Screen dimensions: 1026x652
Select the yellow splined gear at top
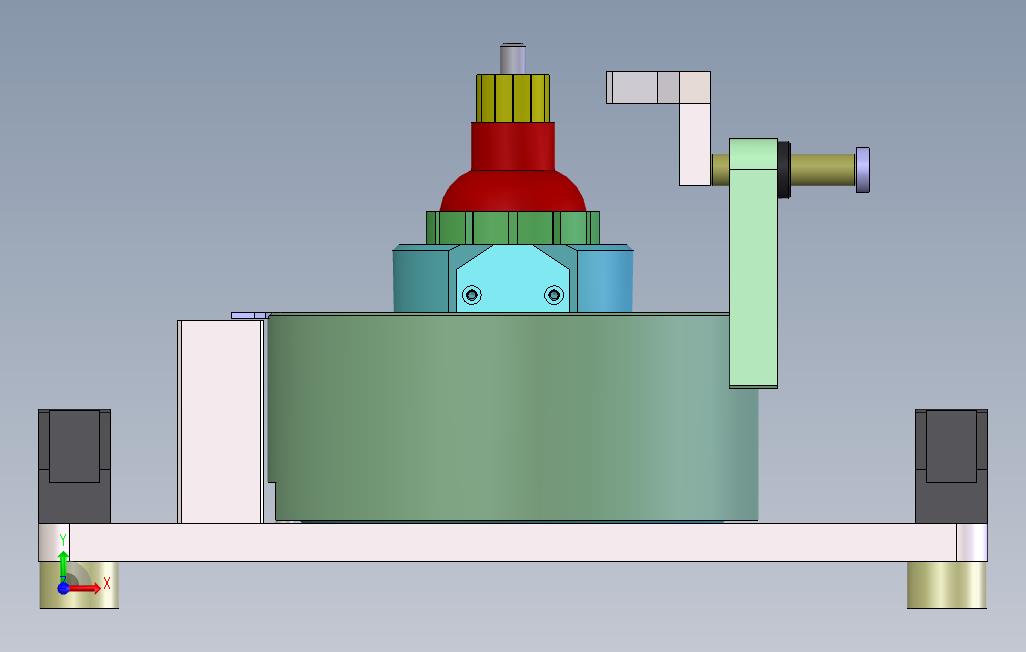click(x=512, y=98)
